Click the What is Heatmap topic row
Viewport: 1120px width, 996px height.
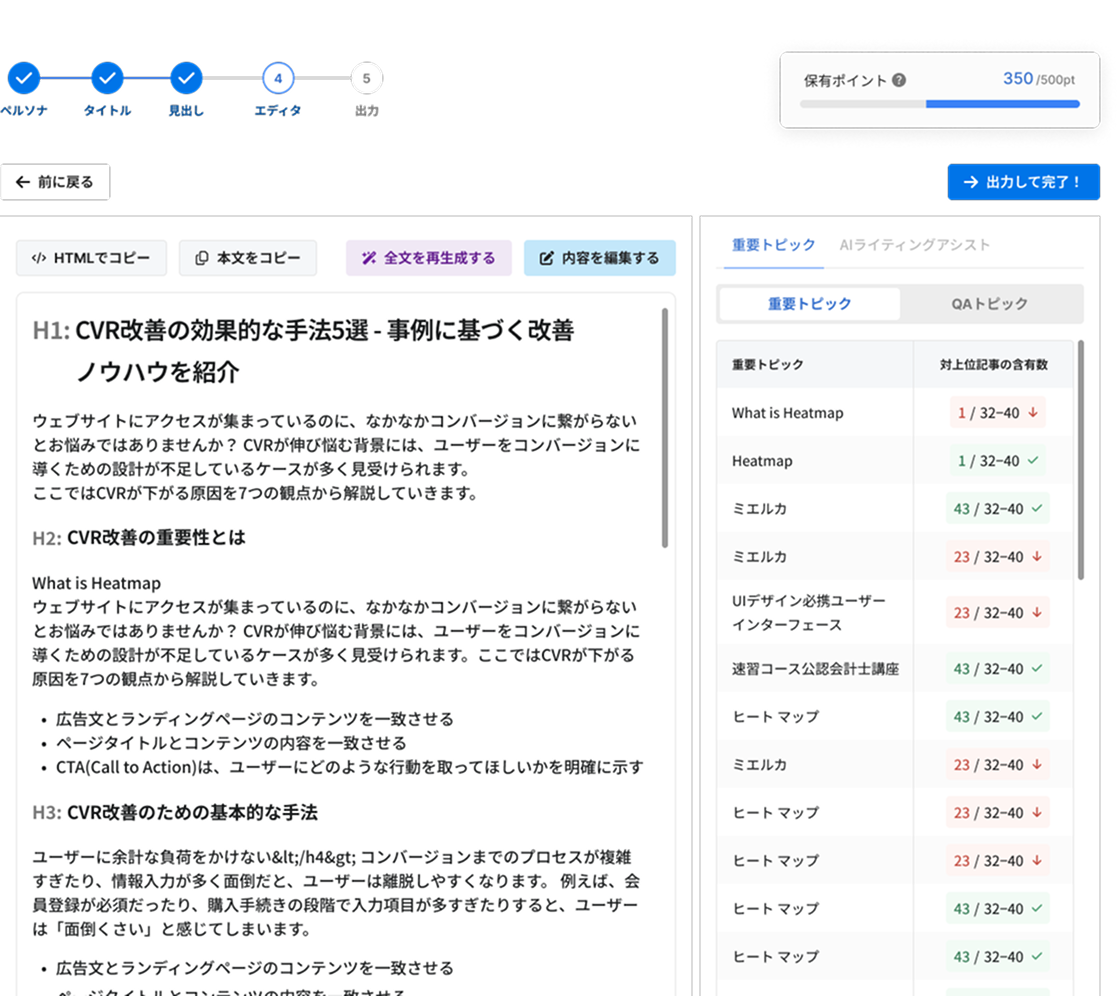point(788,413)
